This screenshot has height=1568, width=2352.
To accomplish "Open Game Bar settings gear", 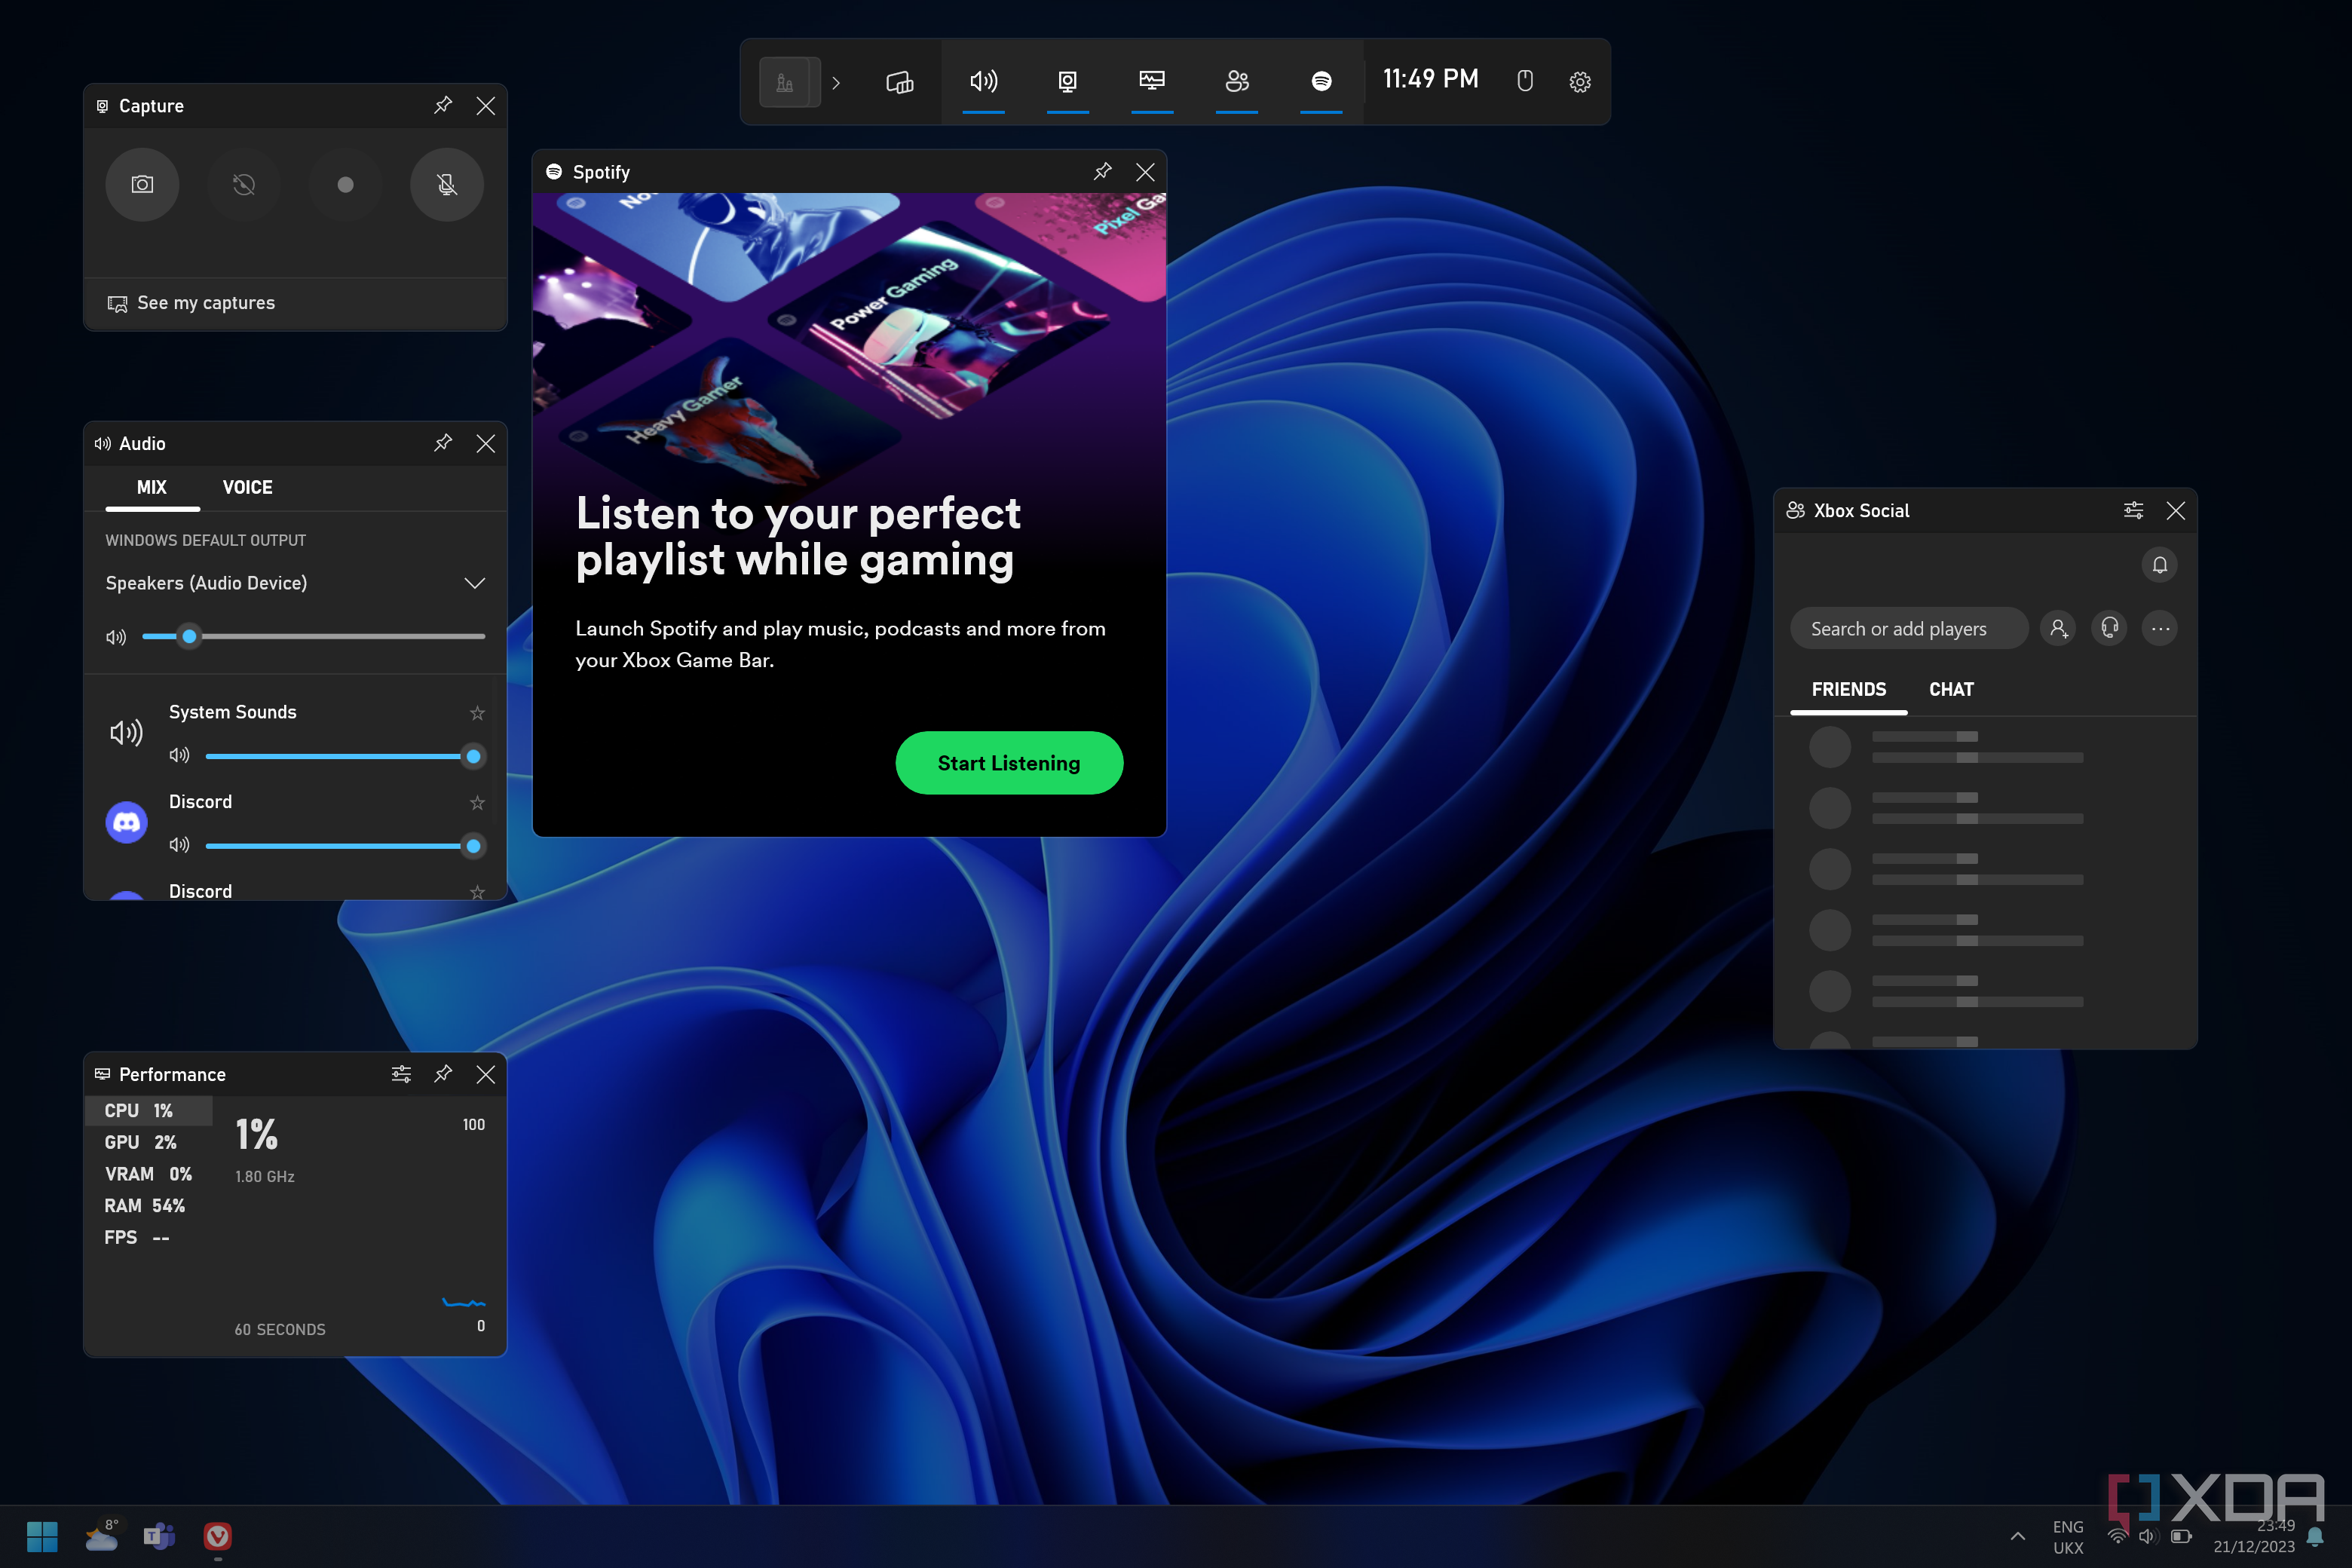I will tap(1580, 82).
